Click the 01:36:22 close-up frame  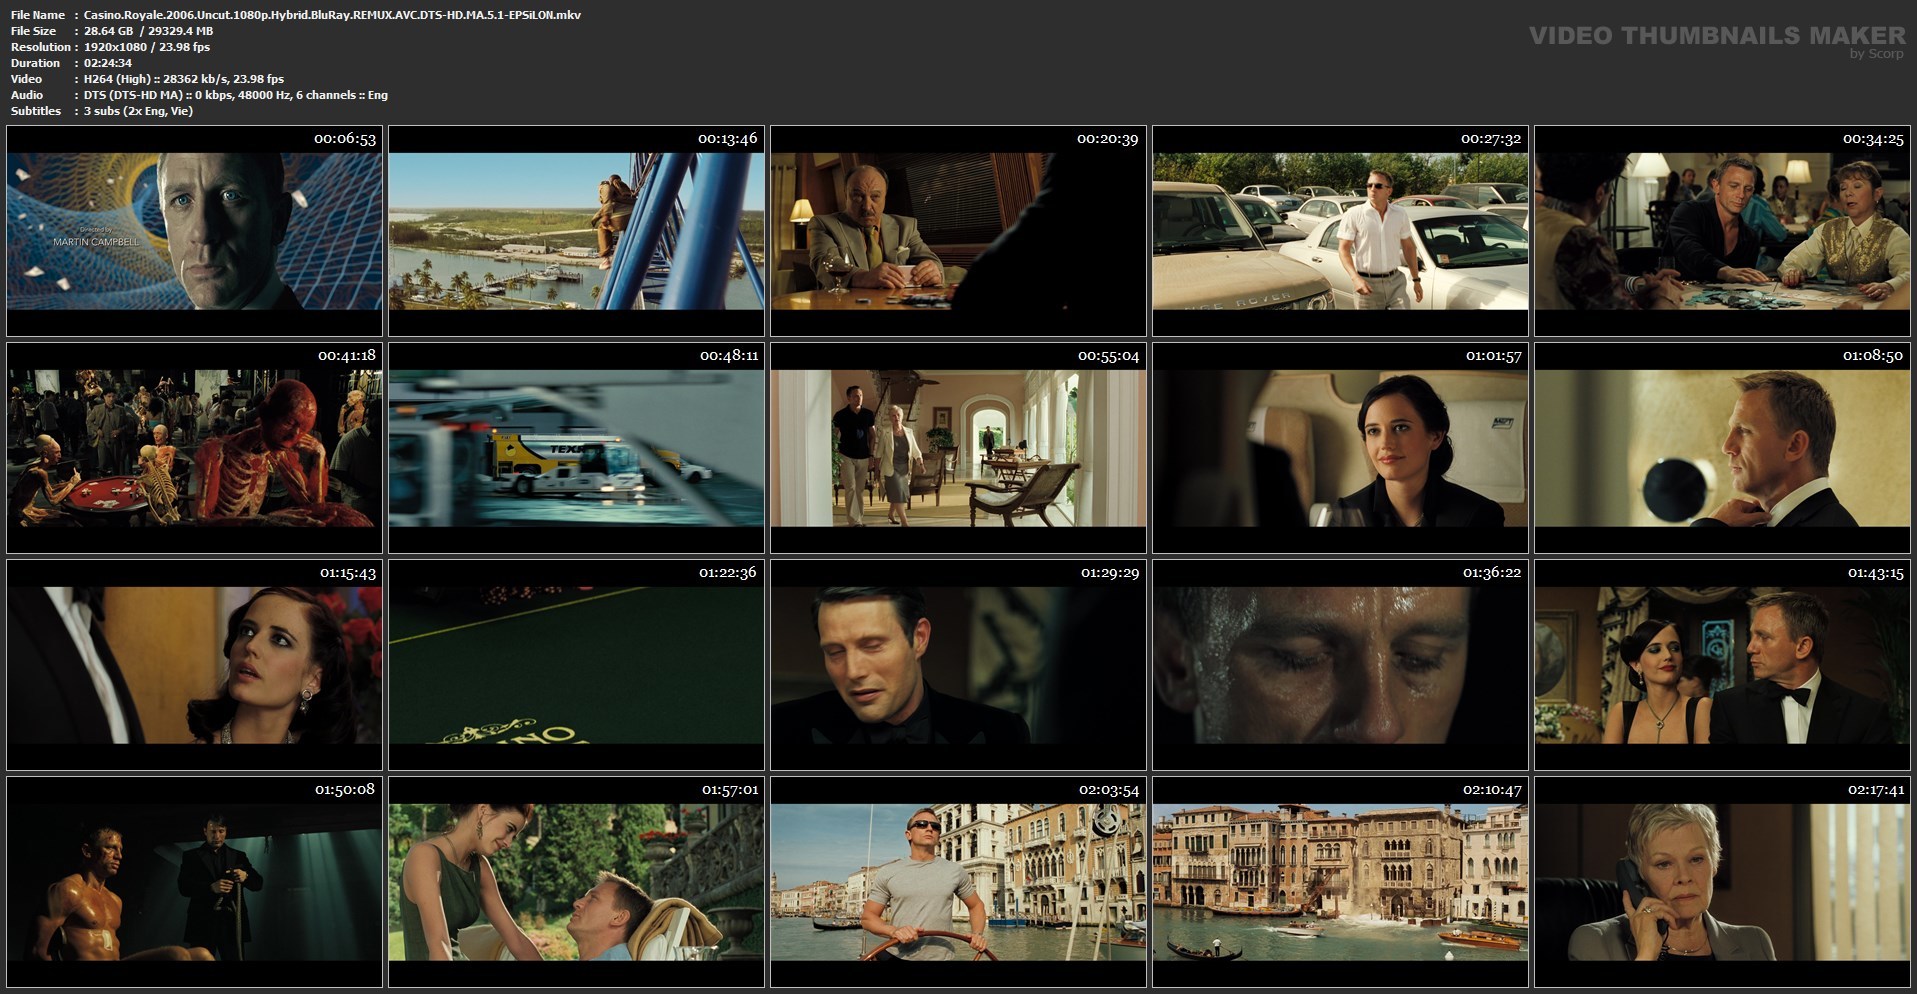click(x=1340, y=665)
